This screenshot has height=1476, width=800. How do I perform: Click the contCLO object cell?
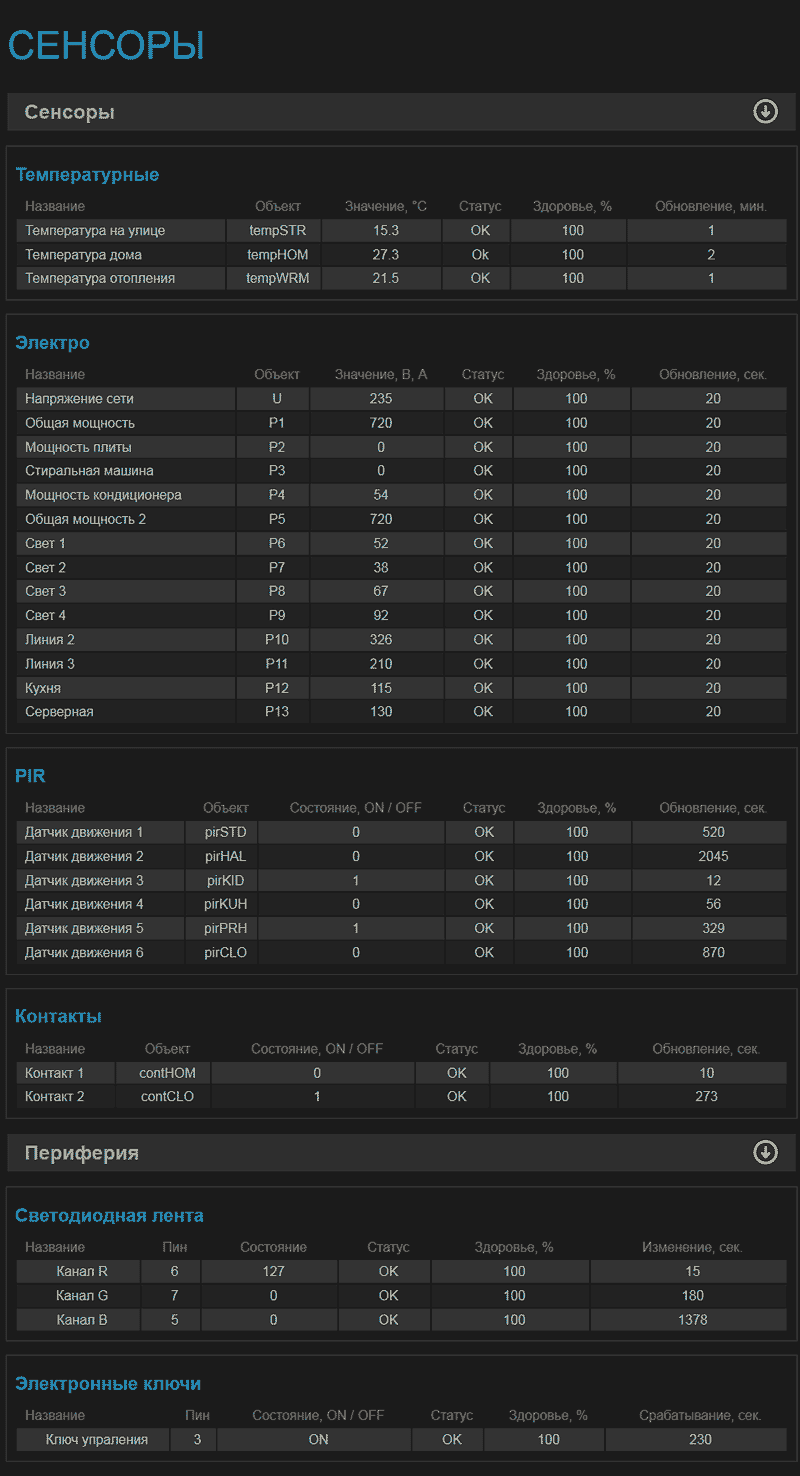coord(167,1097)
